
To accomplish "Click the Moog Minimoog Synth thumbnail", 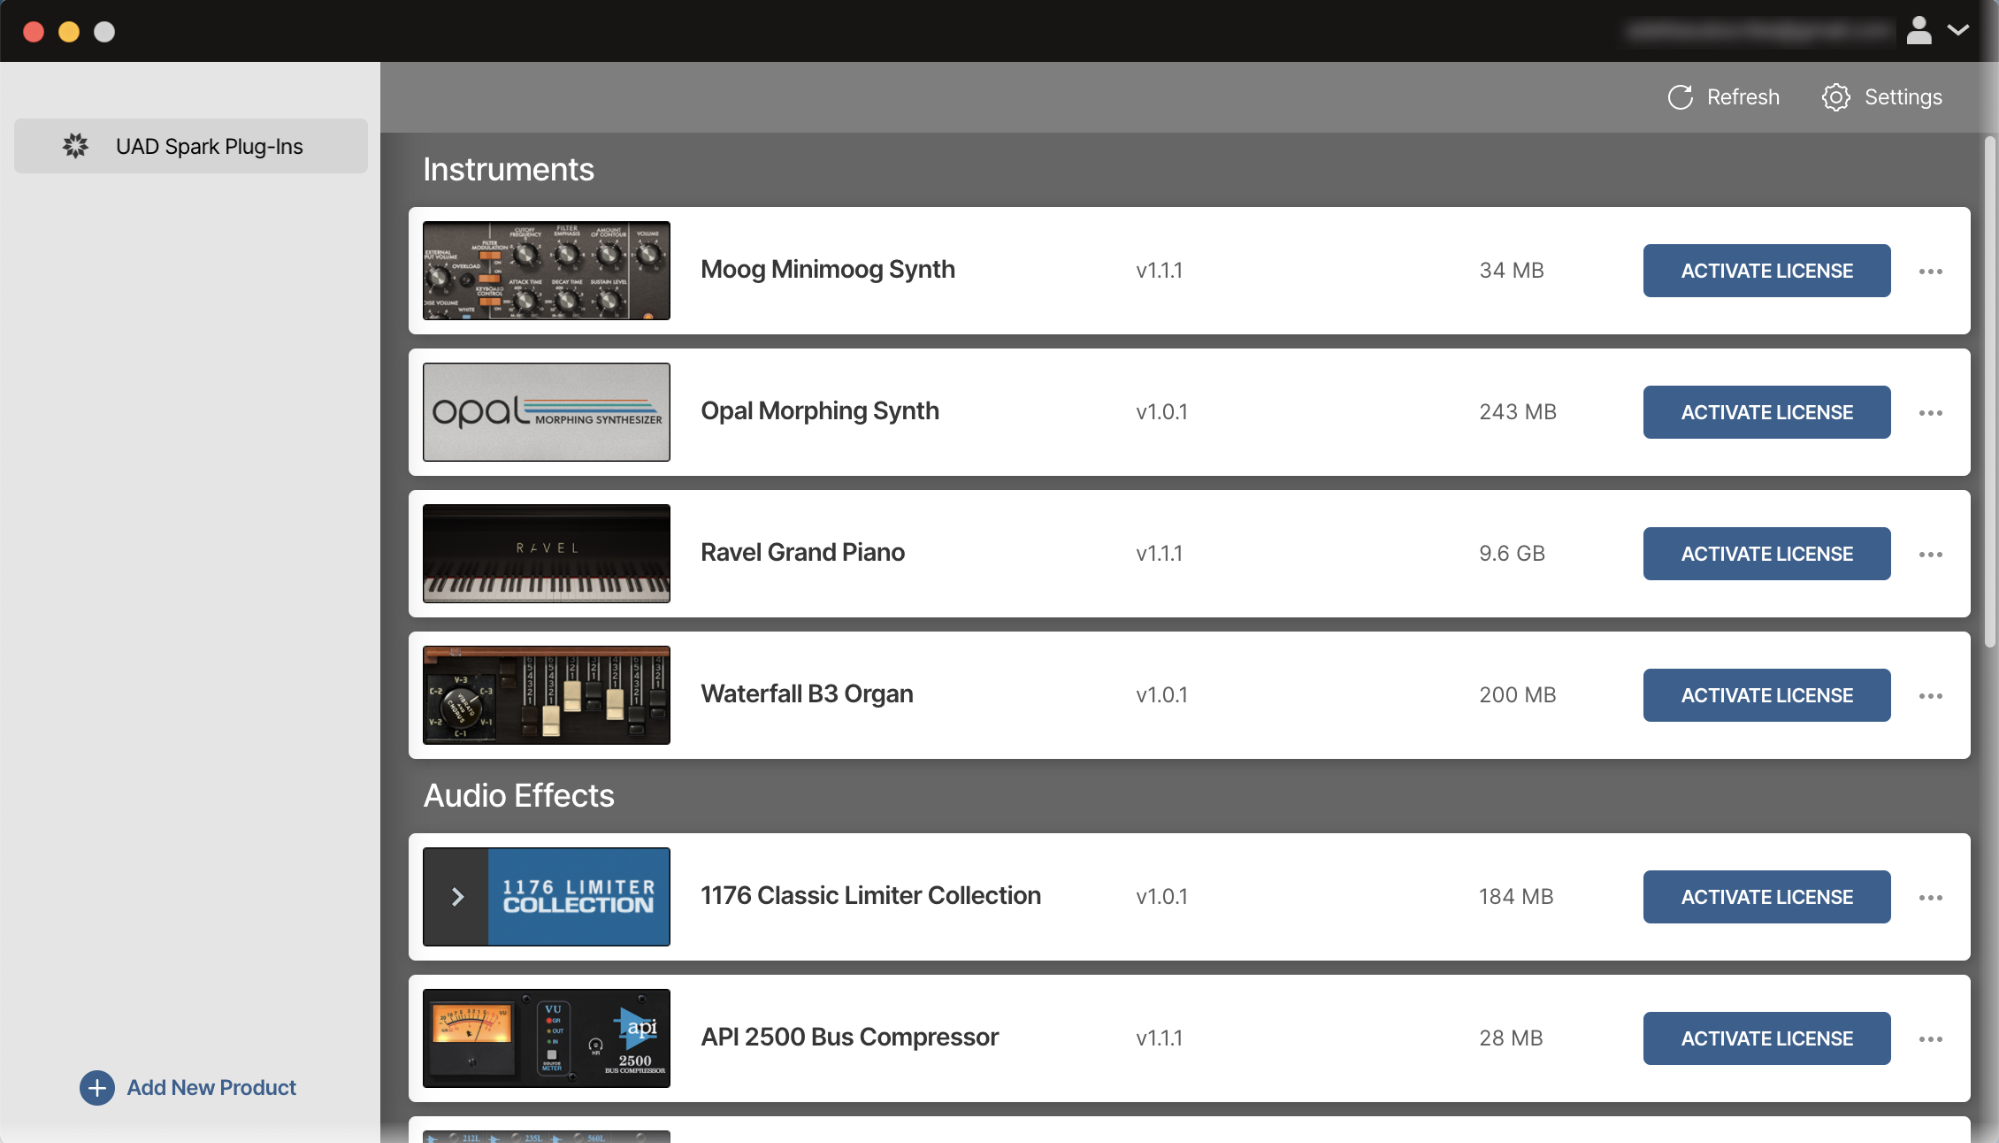I will tap(546, 270).
